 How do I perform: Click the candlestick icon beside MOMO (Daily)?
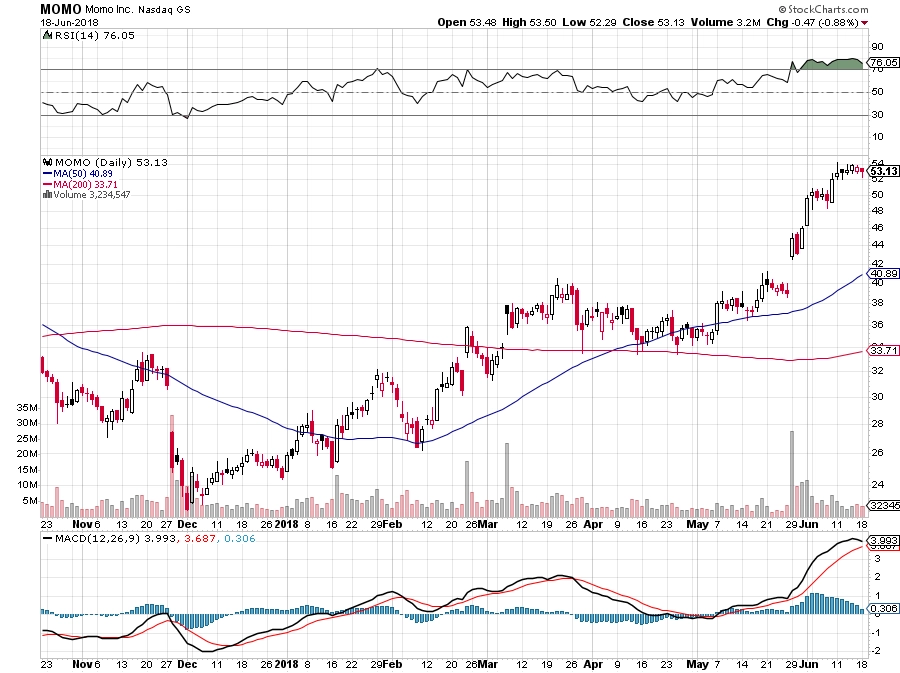pyautogui.click(x=48, y=162)
